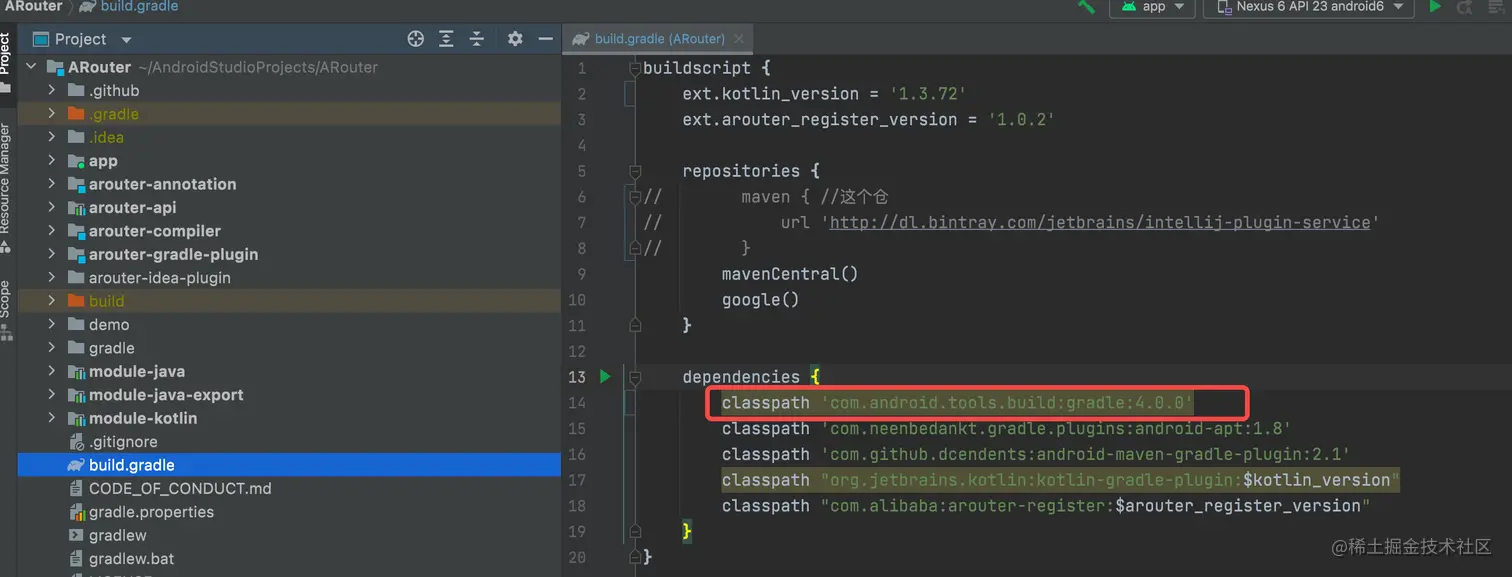Run the app with green play button

1435,6
